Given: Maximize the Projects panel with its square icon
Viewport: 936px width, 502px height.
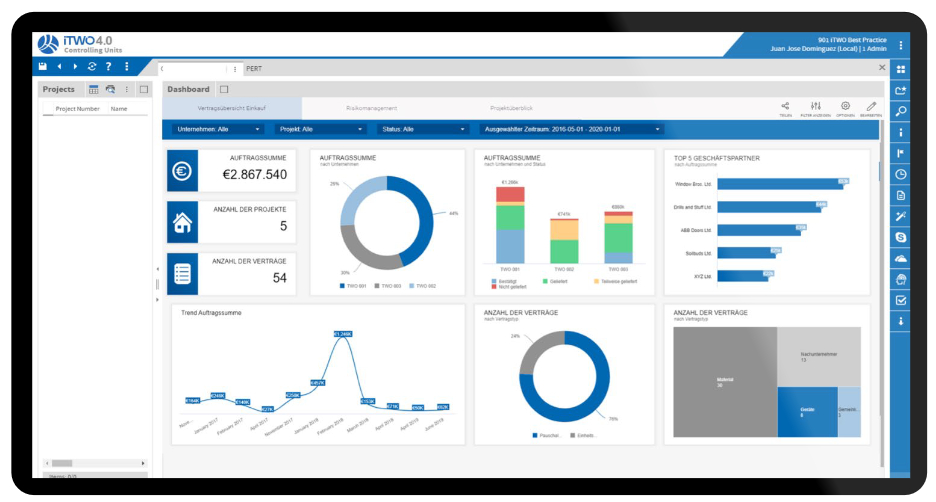Looking at the screenshot, I should [x=144, y=90].
